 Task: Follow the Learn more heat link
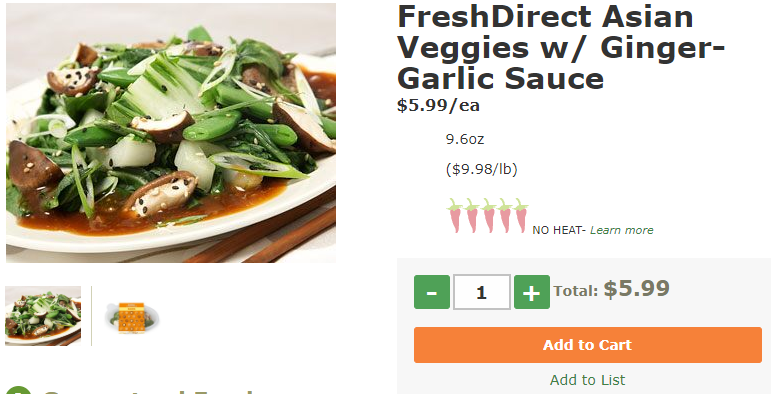[x=622, y=230]
